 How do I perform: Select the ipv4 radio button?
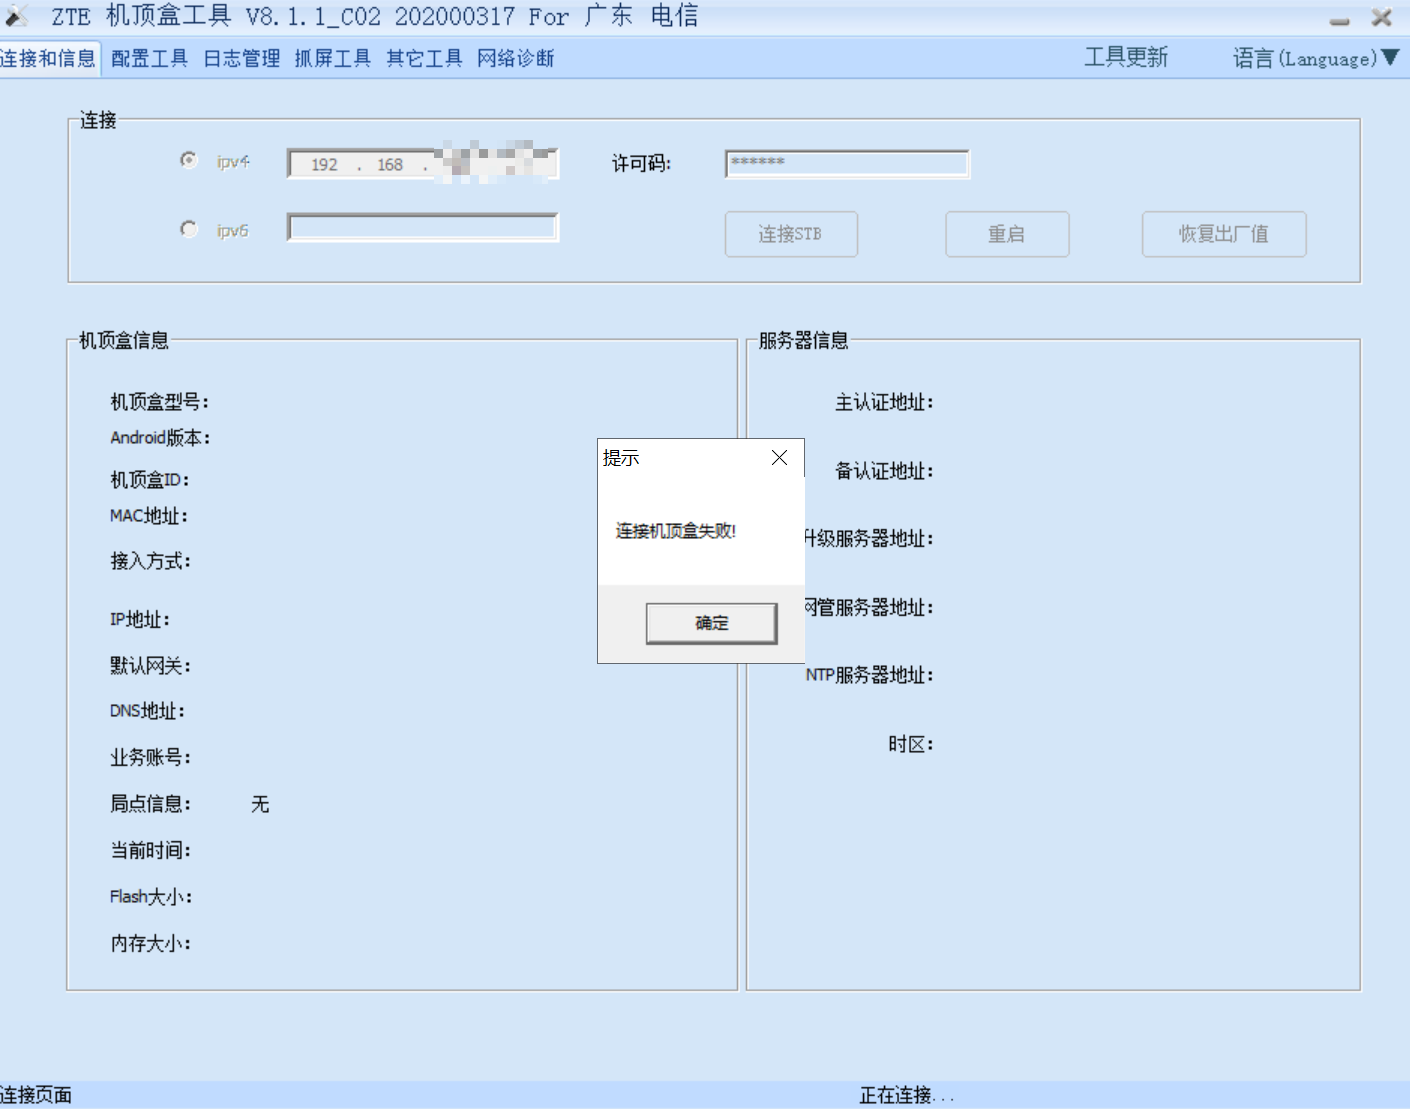(188, 160)
